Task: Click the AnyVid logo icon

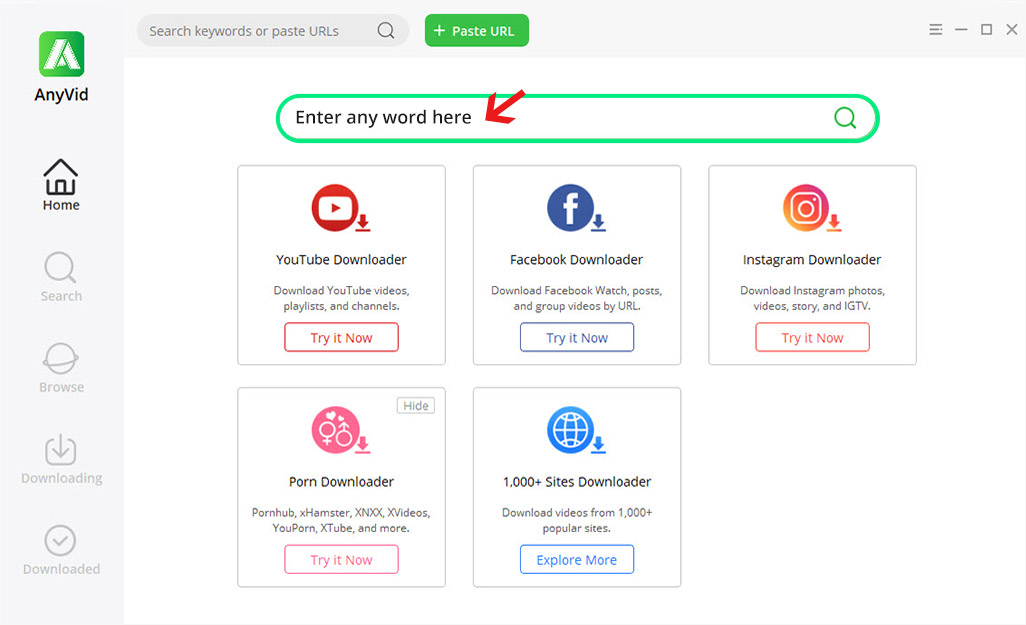Action: tap(61, 54)
